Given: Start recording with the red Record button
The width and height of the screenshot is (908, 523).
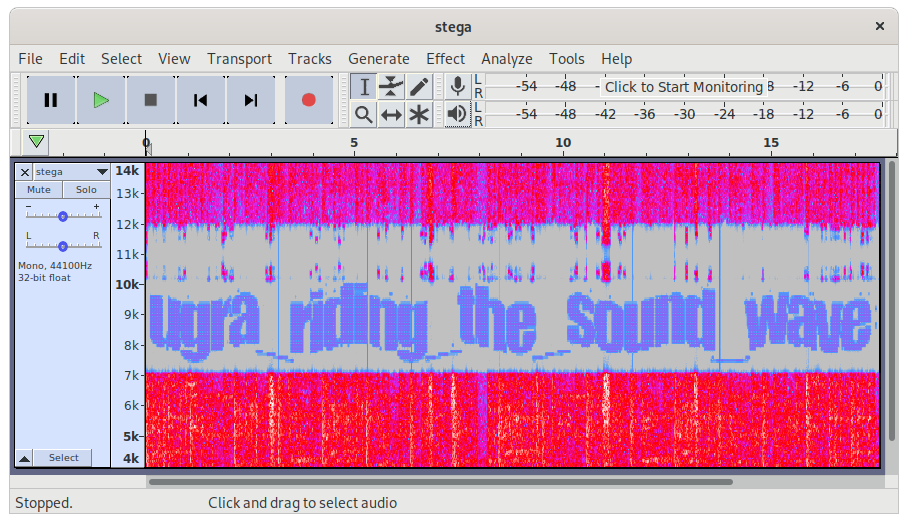Looking at the screenshot, I should pos(309,100).
